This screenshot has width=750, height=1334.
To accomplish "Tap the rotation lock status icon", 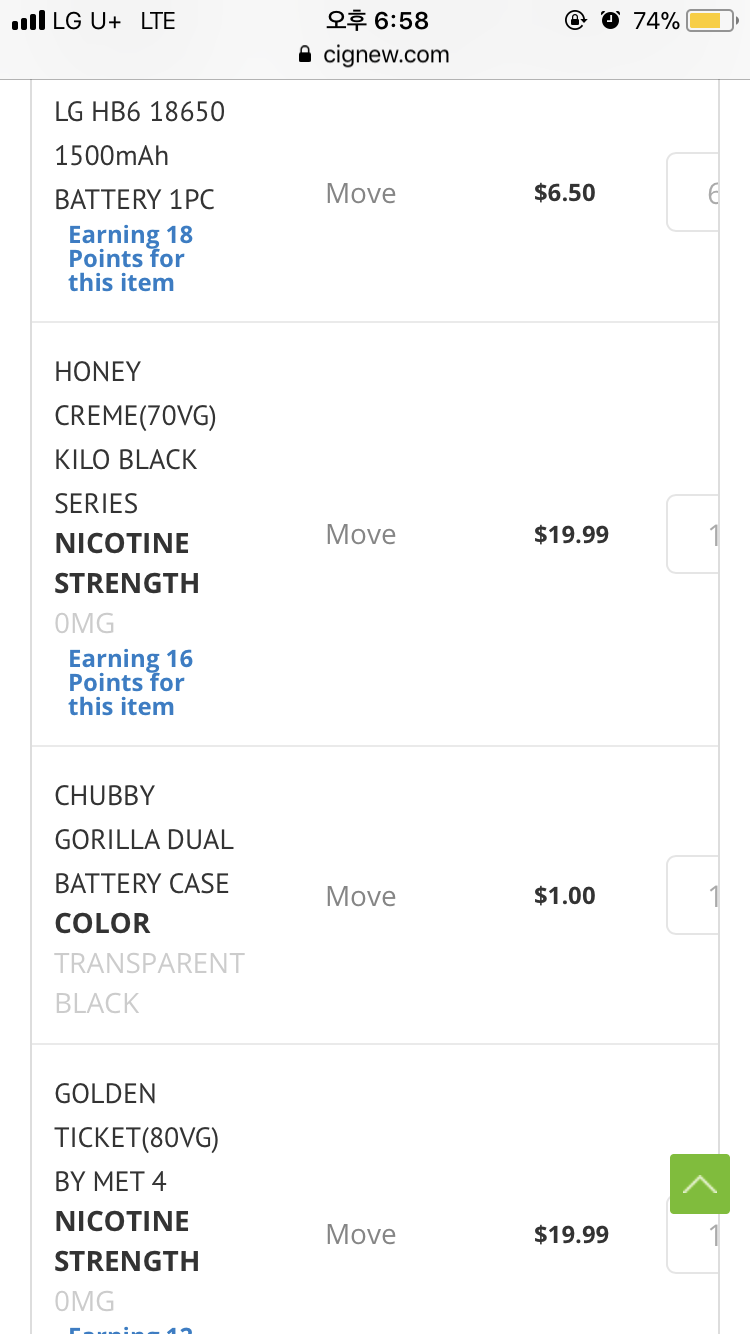I will (575, 20).
